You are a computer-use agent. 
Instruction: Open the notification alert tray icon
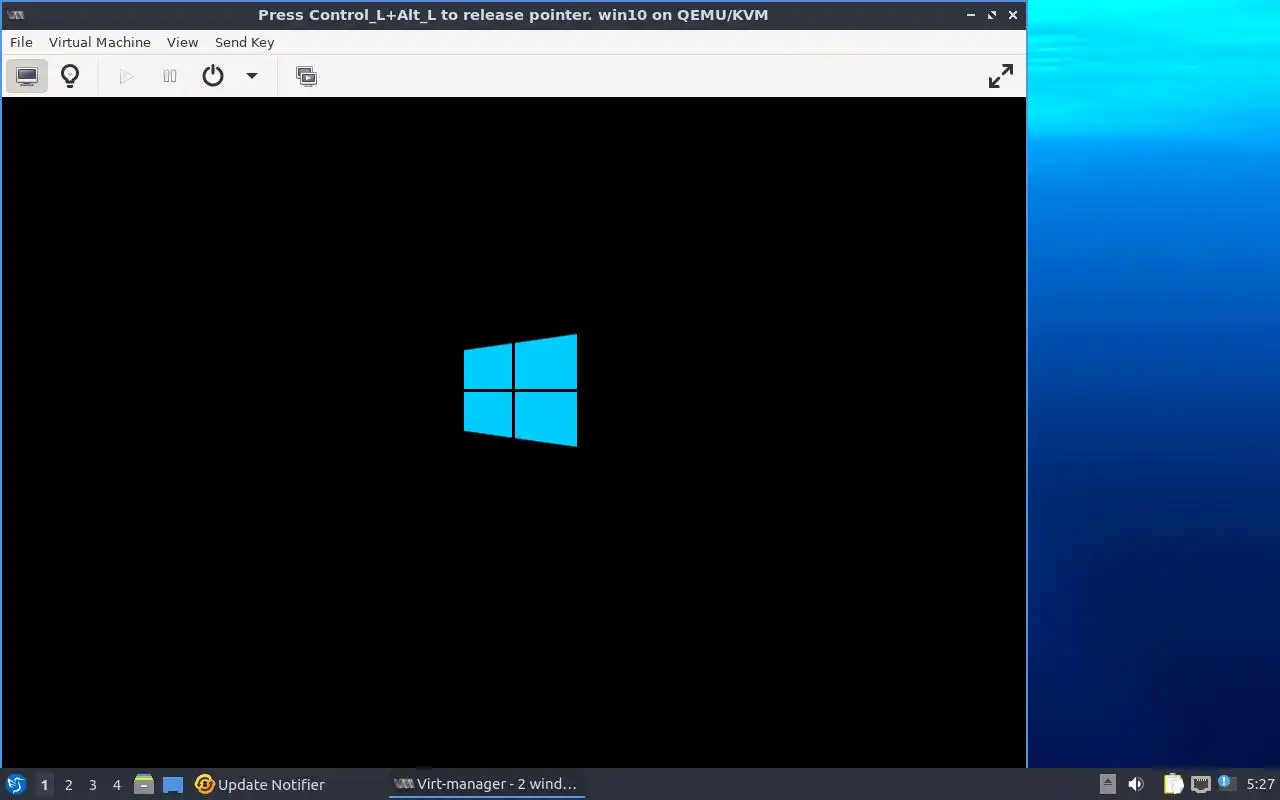pyautogui.click(x=1226, y=783)
